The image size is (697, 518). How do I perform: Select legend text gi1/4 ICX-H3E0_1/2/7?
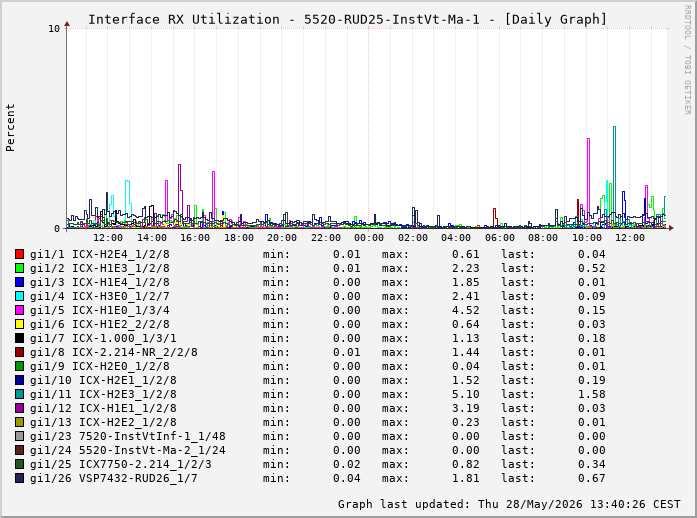pos(100,296)
